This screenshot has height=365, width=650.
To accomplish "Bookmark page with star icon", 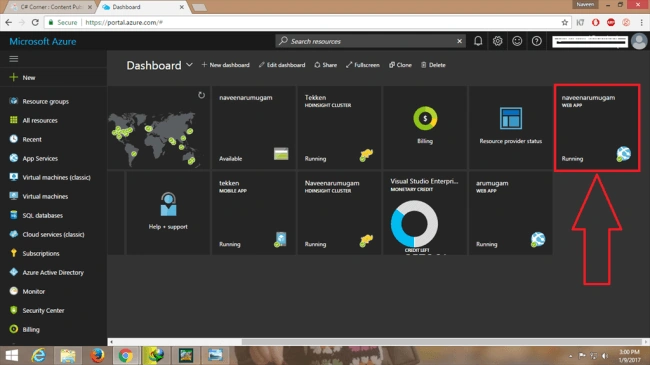I will tap(564, 22).
